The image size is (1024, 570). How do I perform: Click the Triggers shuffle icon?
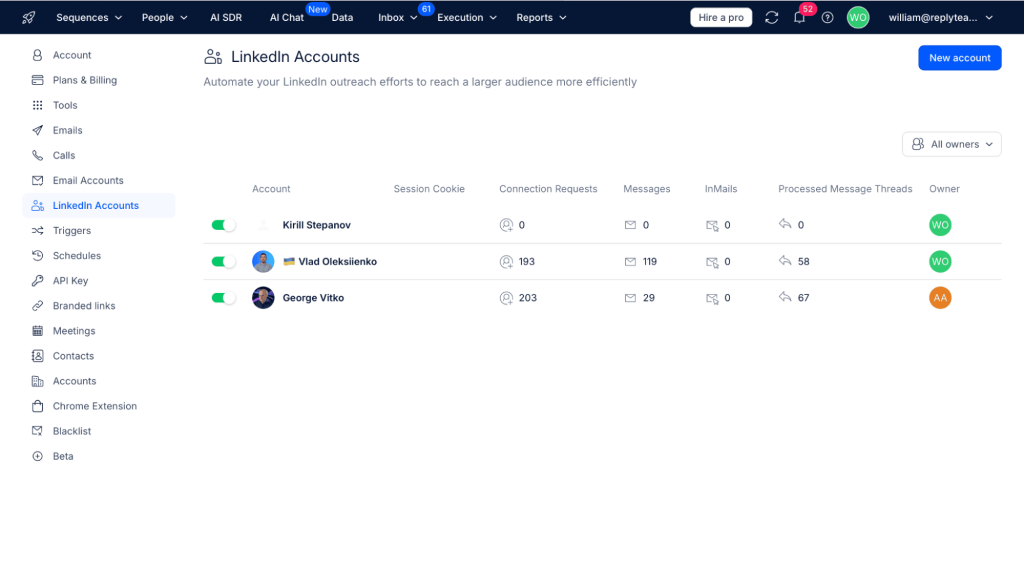pos(37,230)
